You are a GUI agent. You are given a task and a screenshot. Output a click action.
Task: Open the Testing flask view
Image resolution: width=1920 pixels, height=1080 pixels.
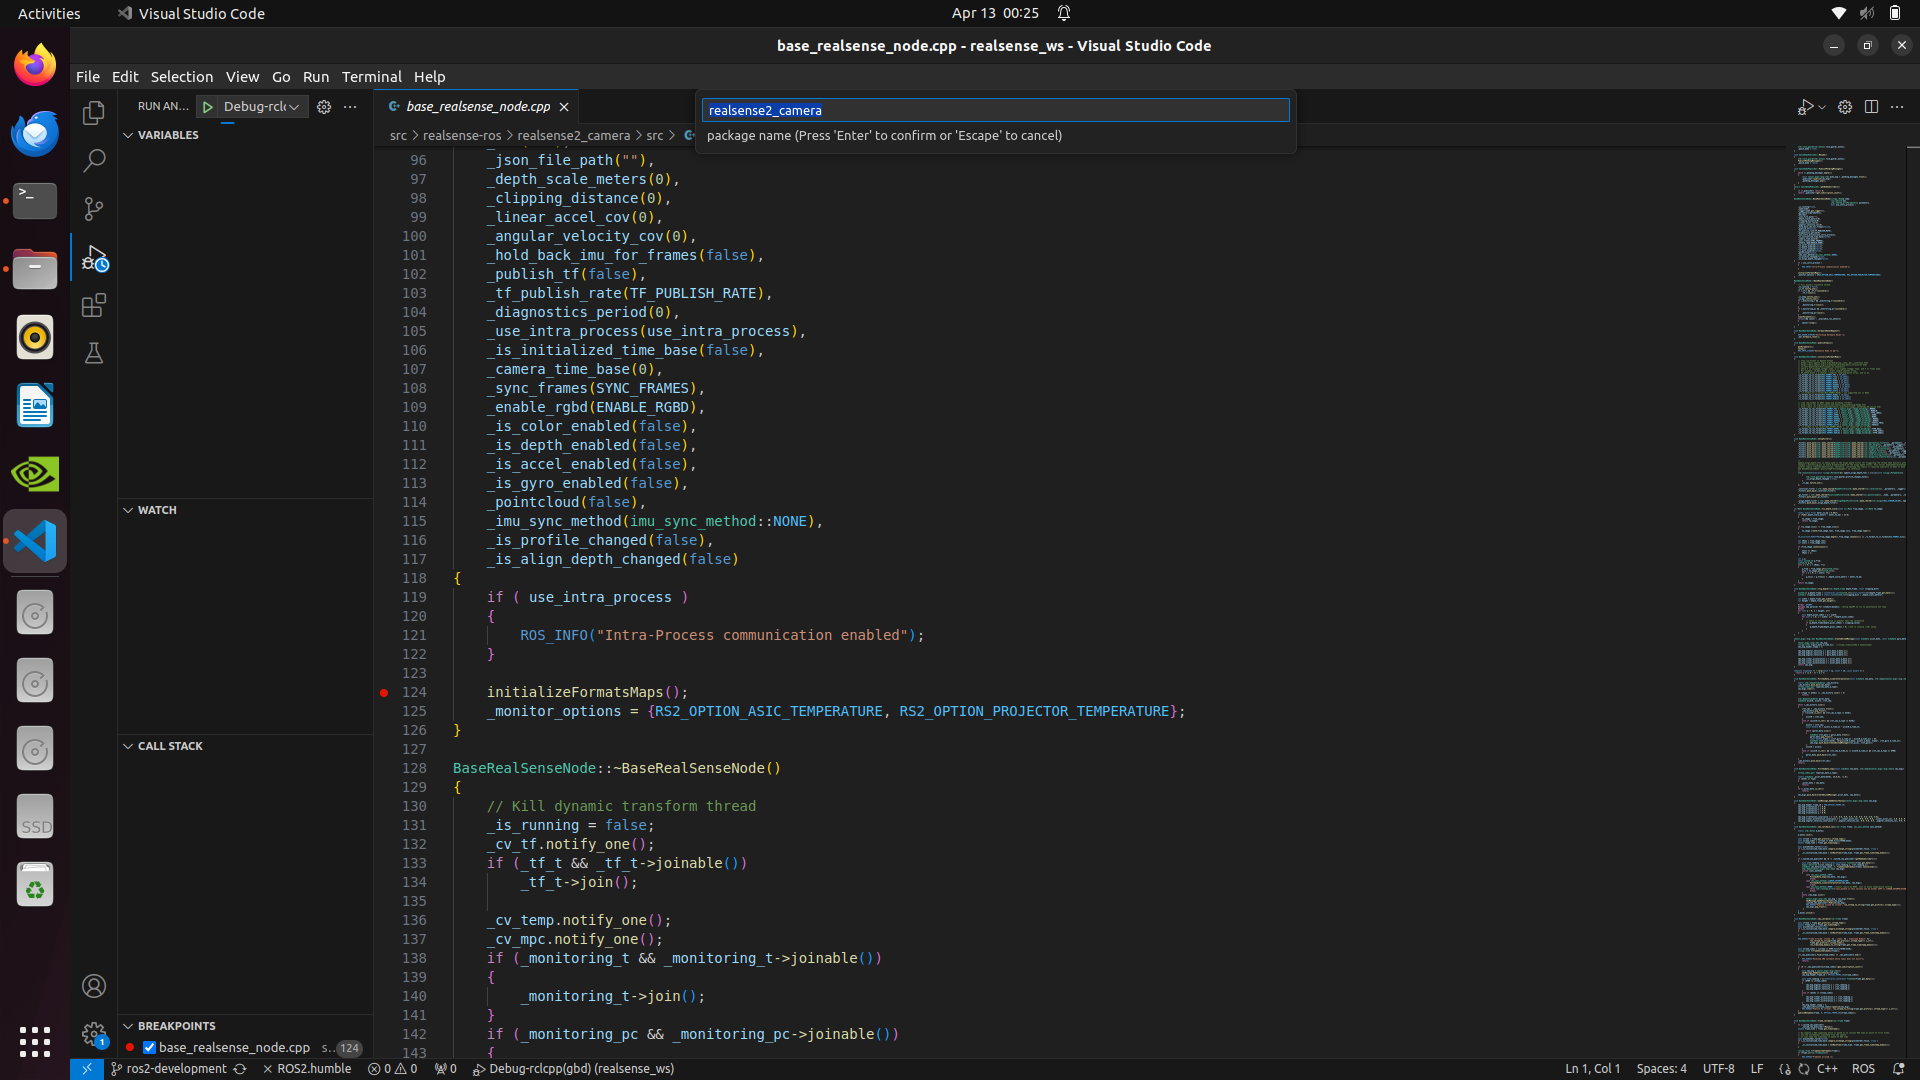click(x=94, y=353)
